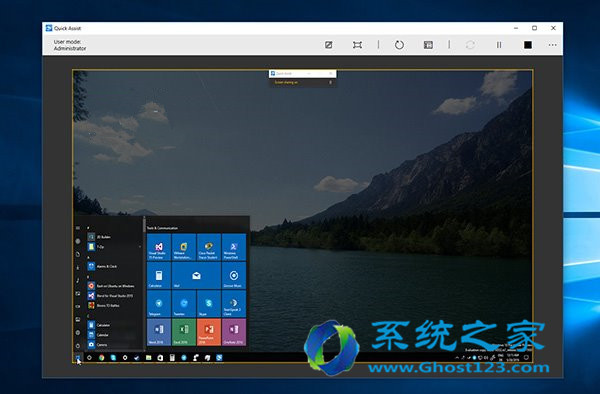
Task: Open the wide Mail tile
Action: 196,275
